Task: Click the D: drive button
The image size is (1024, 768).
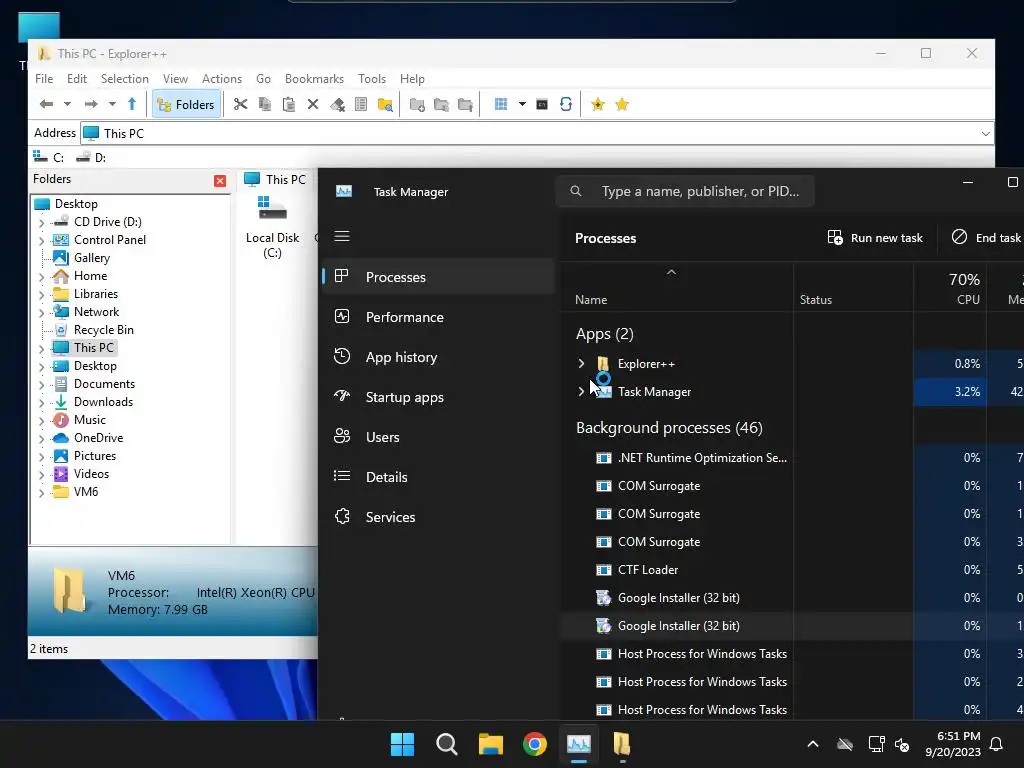Action: click(x=91, y=157)
